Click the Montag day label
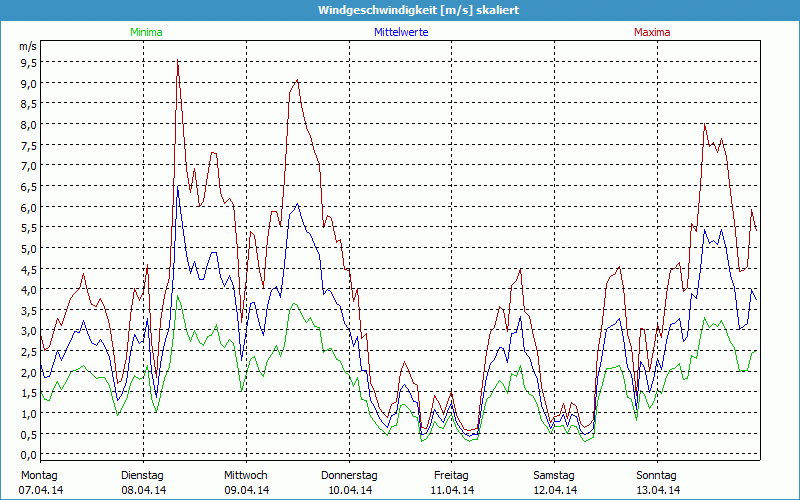The image size is (800, 500). tap(40, 476)
